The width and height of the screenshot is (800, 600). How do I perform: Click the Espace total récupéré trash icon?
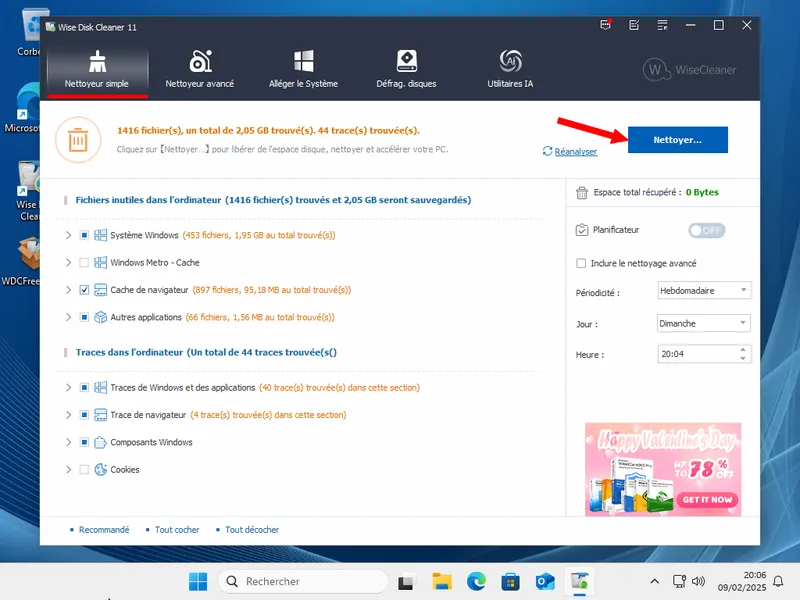pyautogui.click(x=582, y=193)
